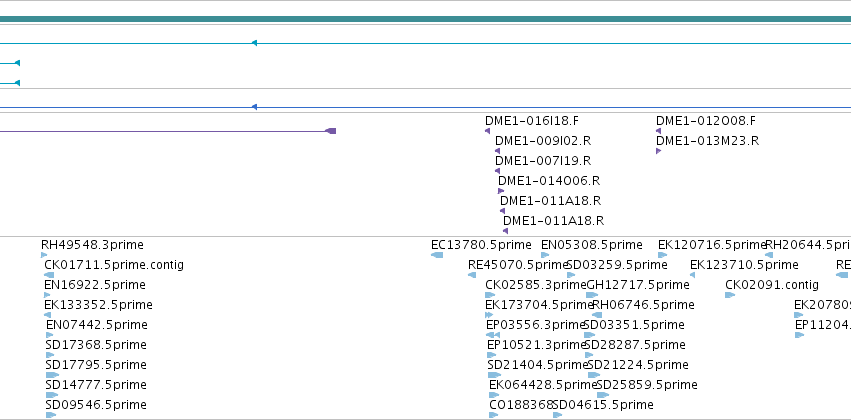Click the EK123710.5prime feature label
This screenshot has height=420, width=851.
pos(744,265)
